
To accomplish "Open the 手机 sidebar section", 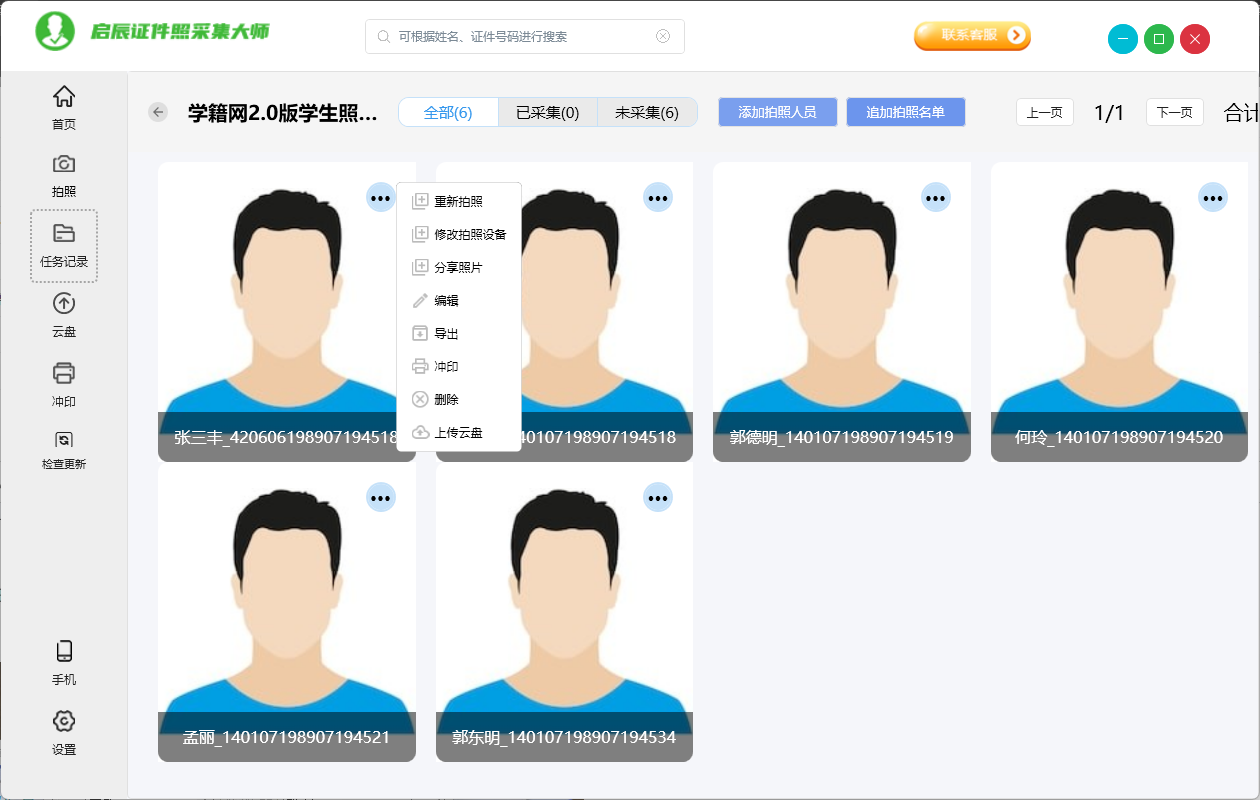I will pyautogui.click(x=64, y=663).
